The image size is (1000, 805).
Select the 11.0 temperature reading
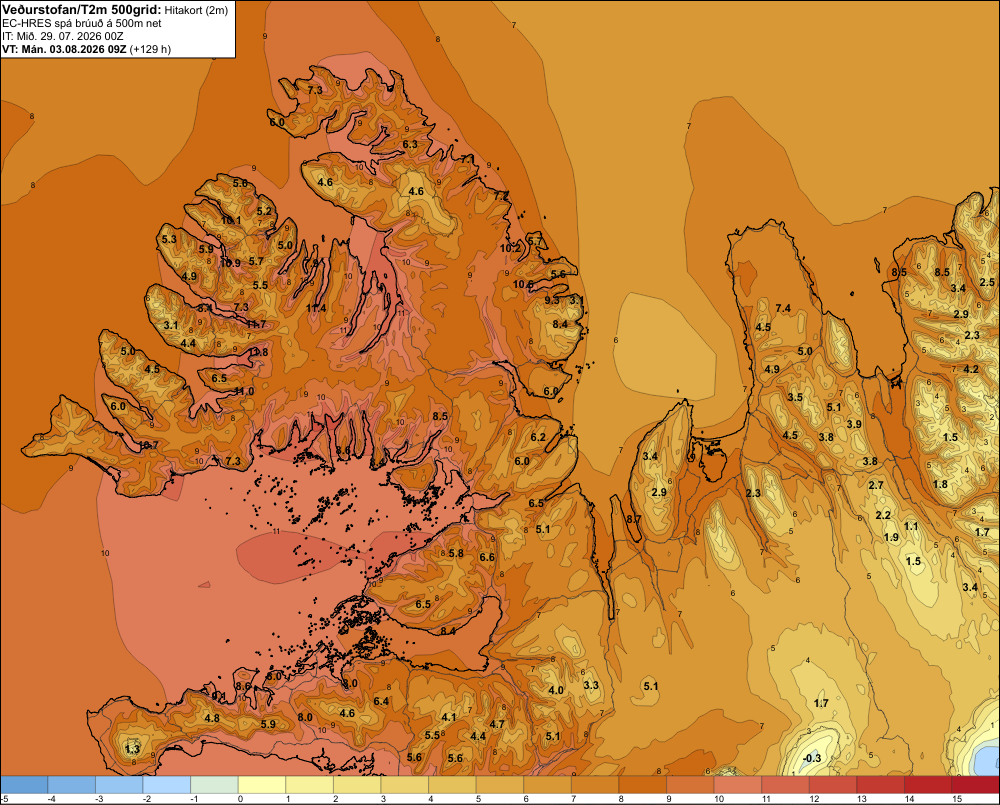coord(244,391)
